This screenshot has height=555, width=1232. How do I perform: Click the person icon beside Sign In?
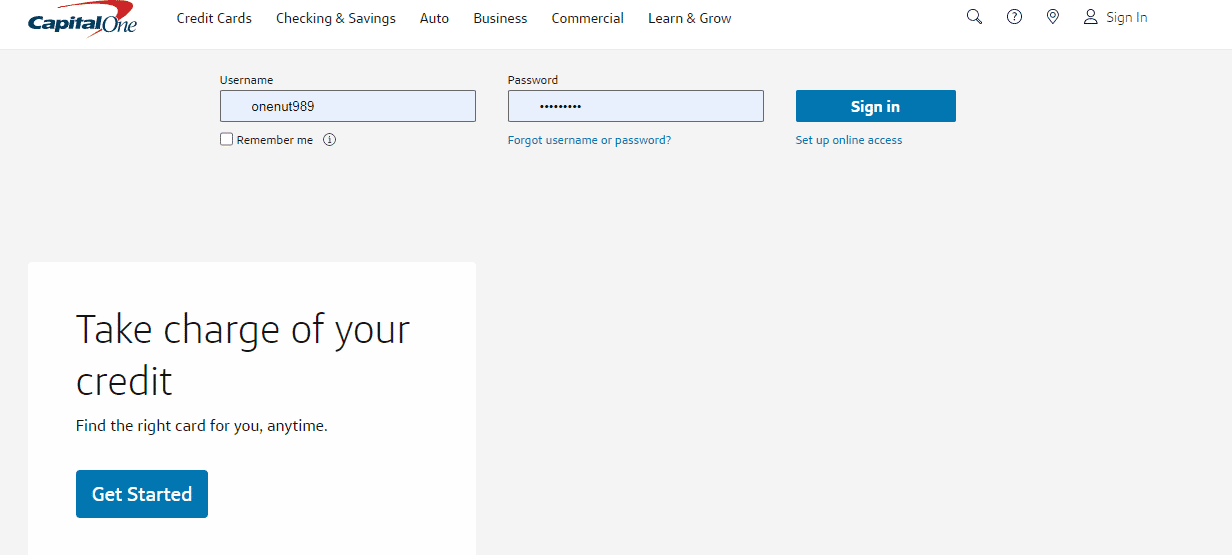pos(1091,17)
